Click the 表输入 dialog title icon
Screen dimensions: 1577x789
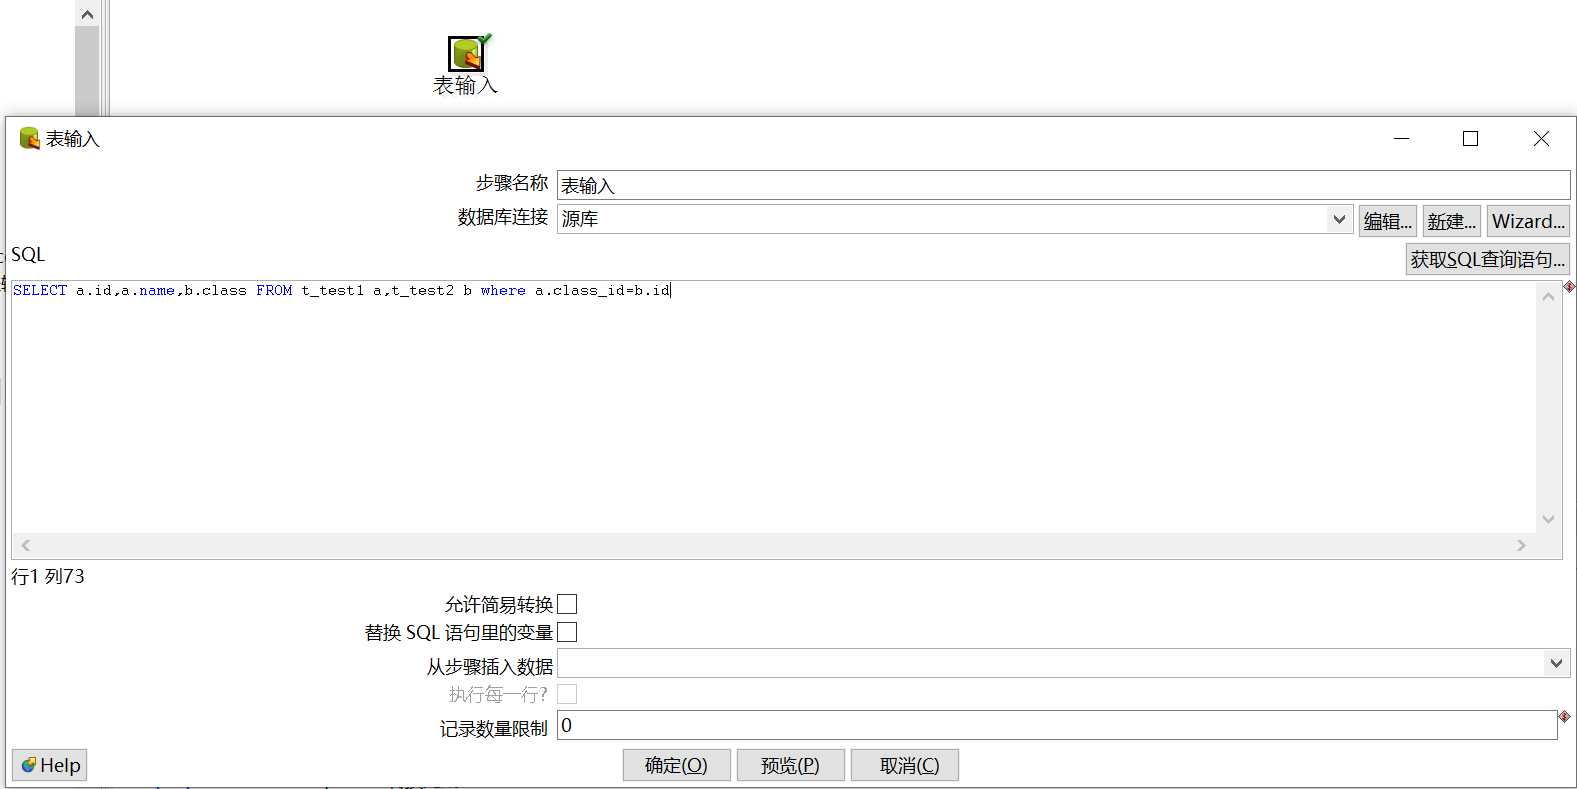pyautogui.click(x=29, y=138)
